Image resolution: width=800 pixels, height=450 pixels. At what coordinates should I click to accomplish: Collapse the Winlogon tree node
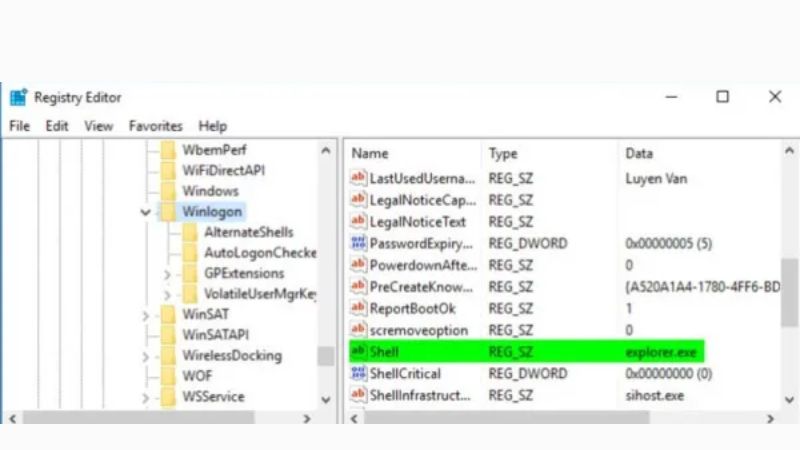click(x=146, y=212)
